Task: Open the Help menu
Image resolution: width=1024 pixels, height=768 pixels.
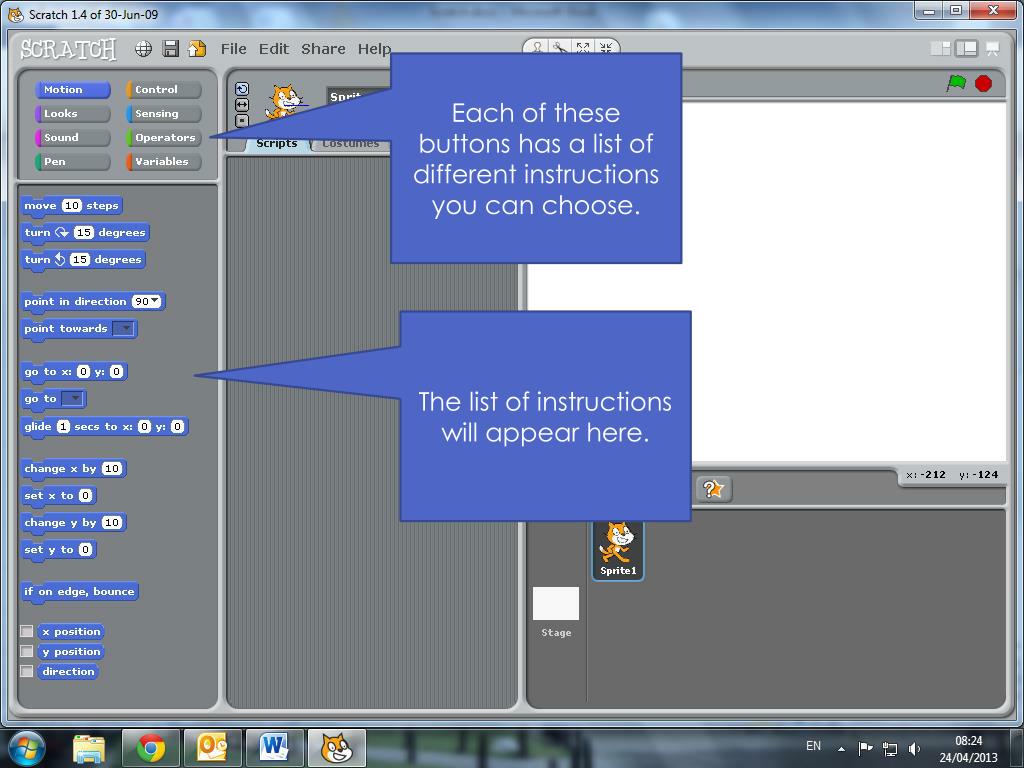Action: 374,49
